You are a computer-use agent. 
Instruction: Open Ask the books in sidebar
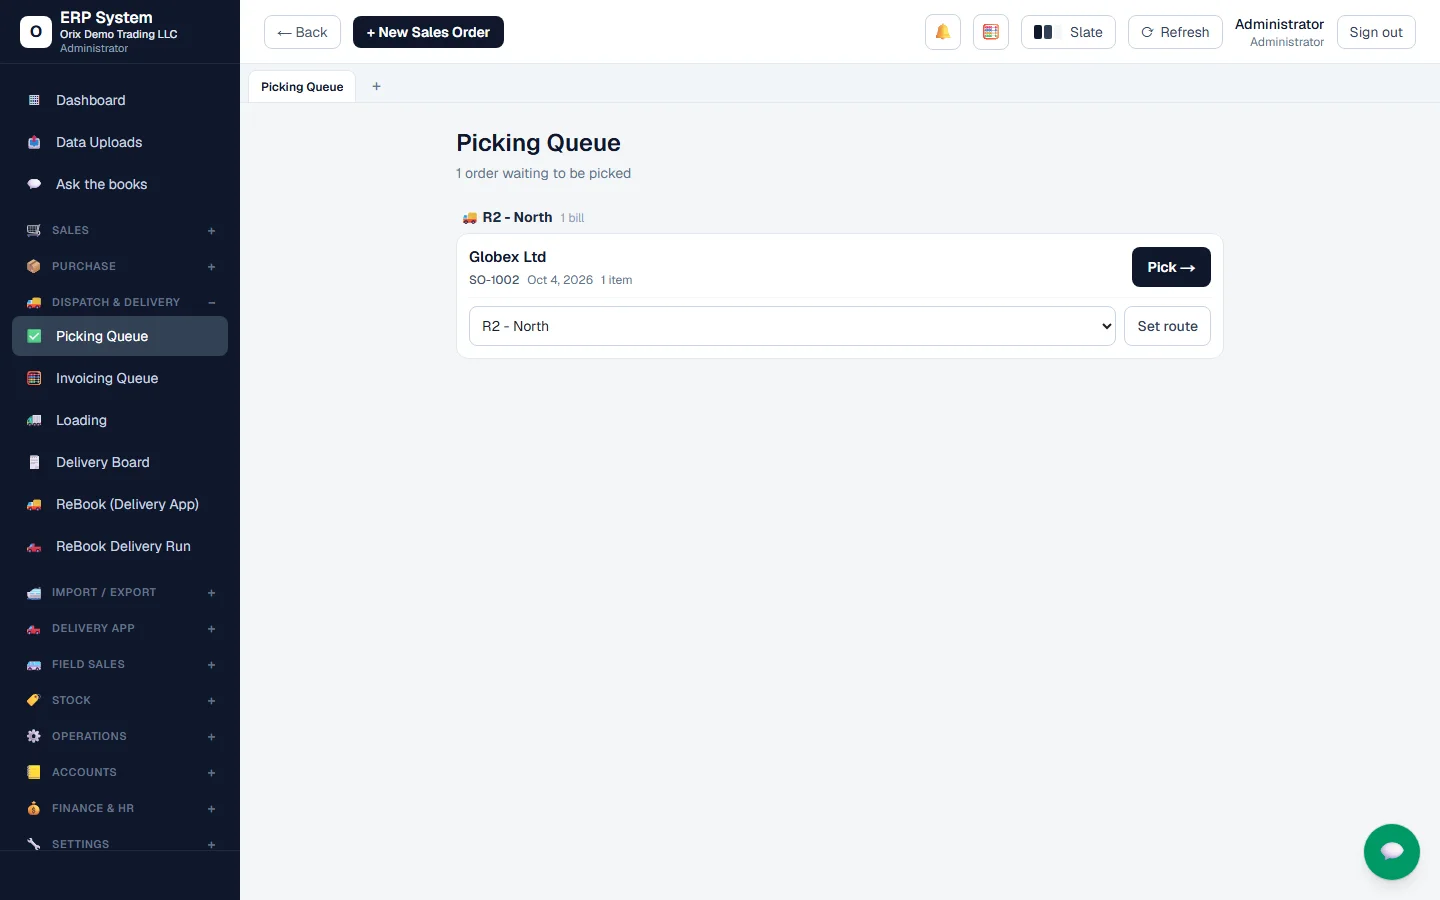click(120, 184)
